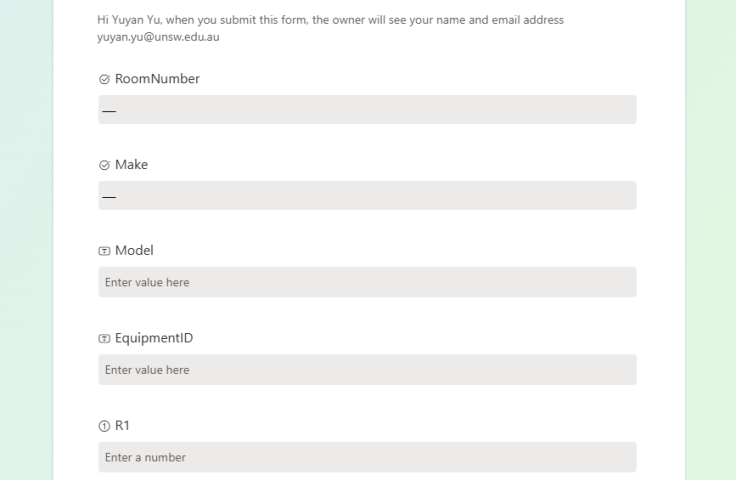Click the 'Enter a number' placeholder text

(146, 457)
